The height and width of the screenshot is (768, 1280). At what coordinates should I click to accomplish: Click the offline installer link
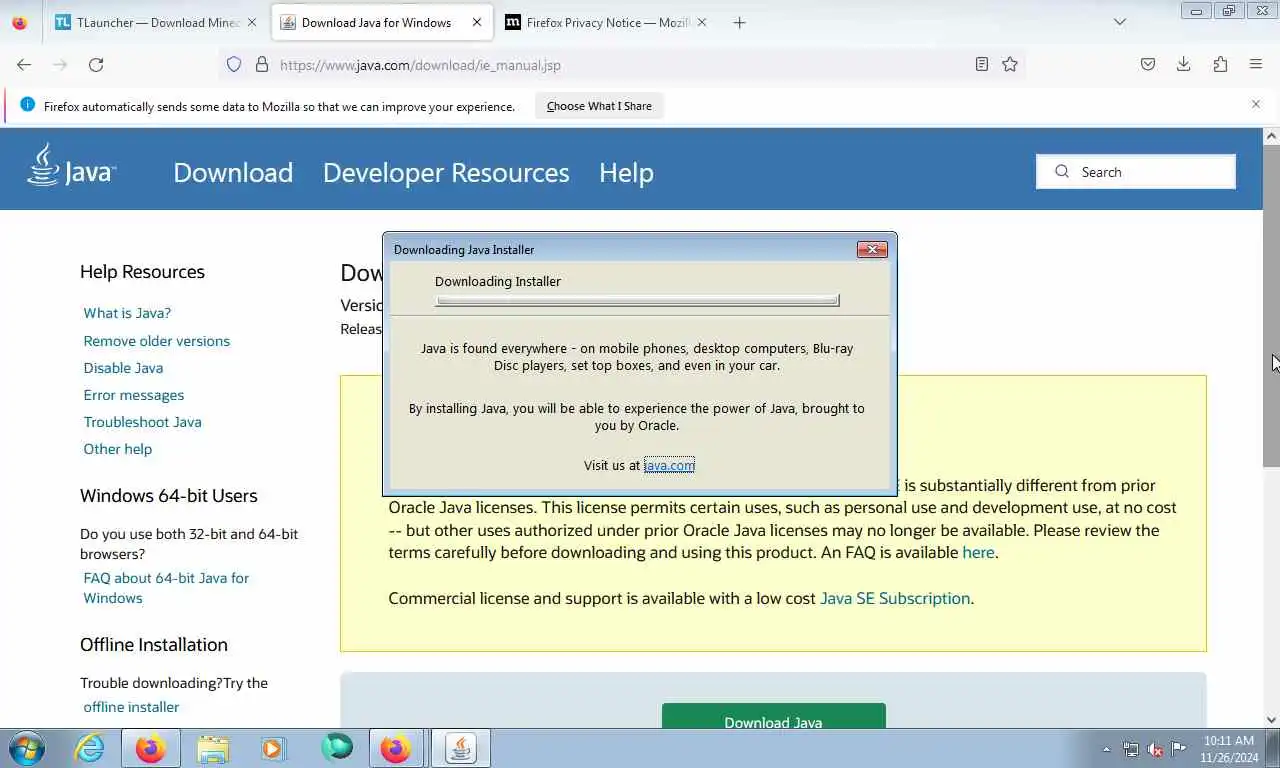[x=131, y=707]
